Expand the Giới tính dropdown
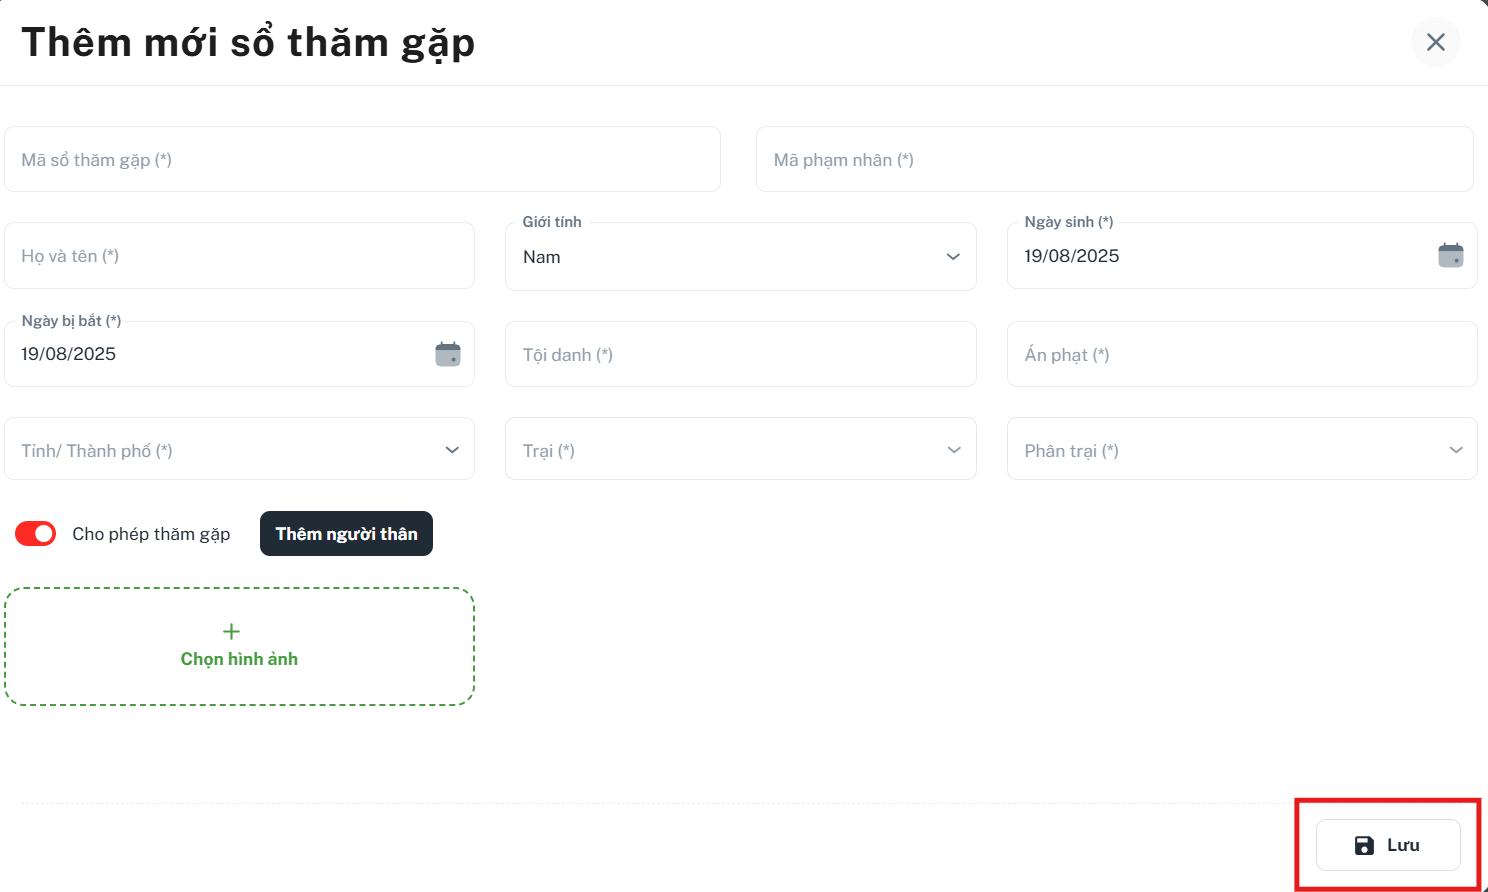This screenshot has width=1488, height=892. coord(741,257)
